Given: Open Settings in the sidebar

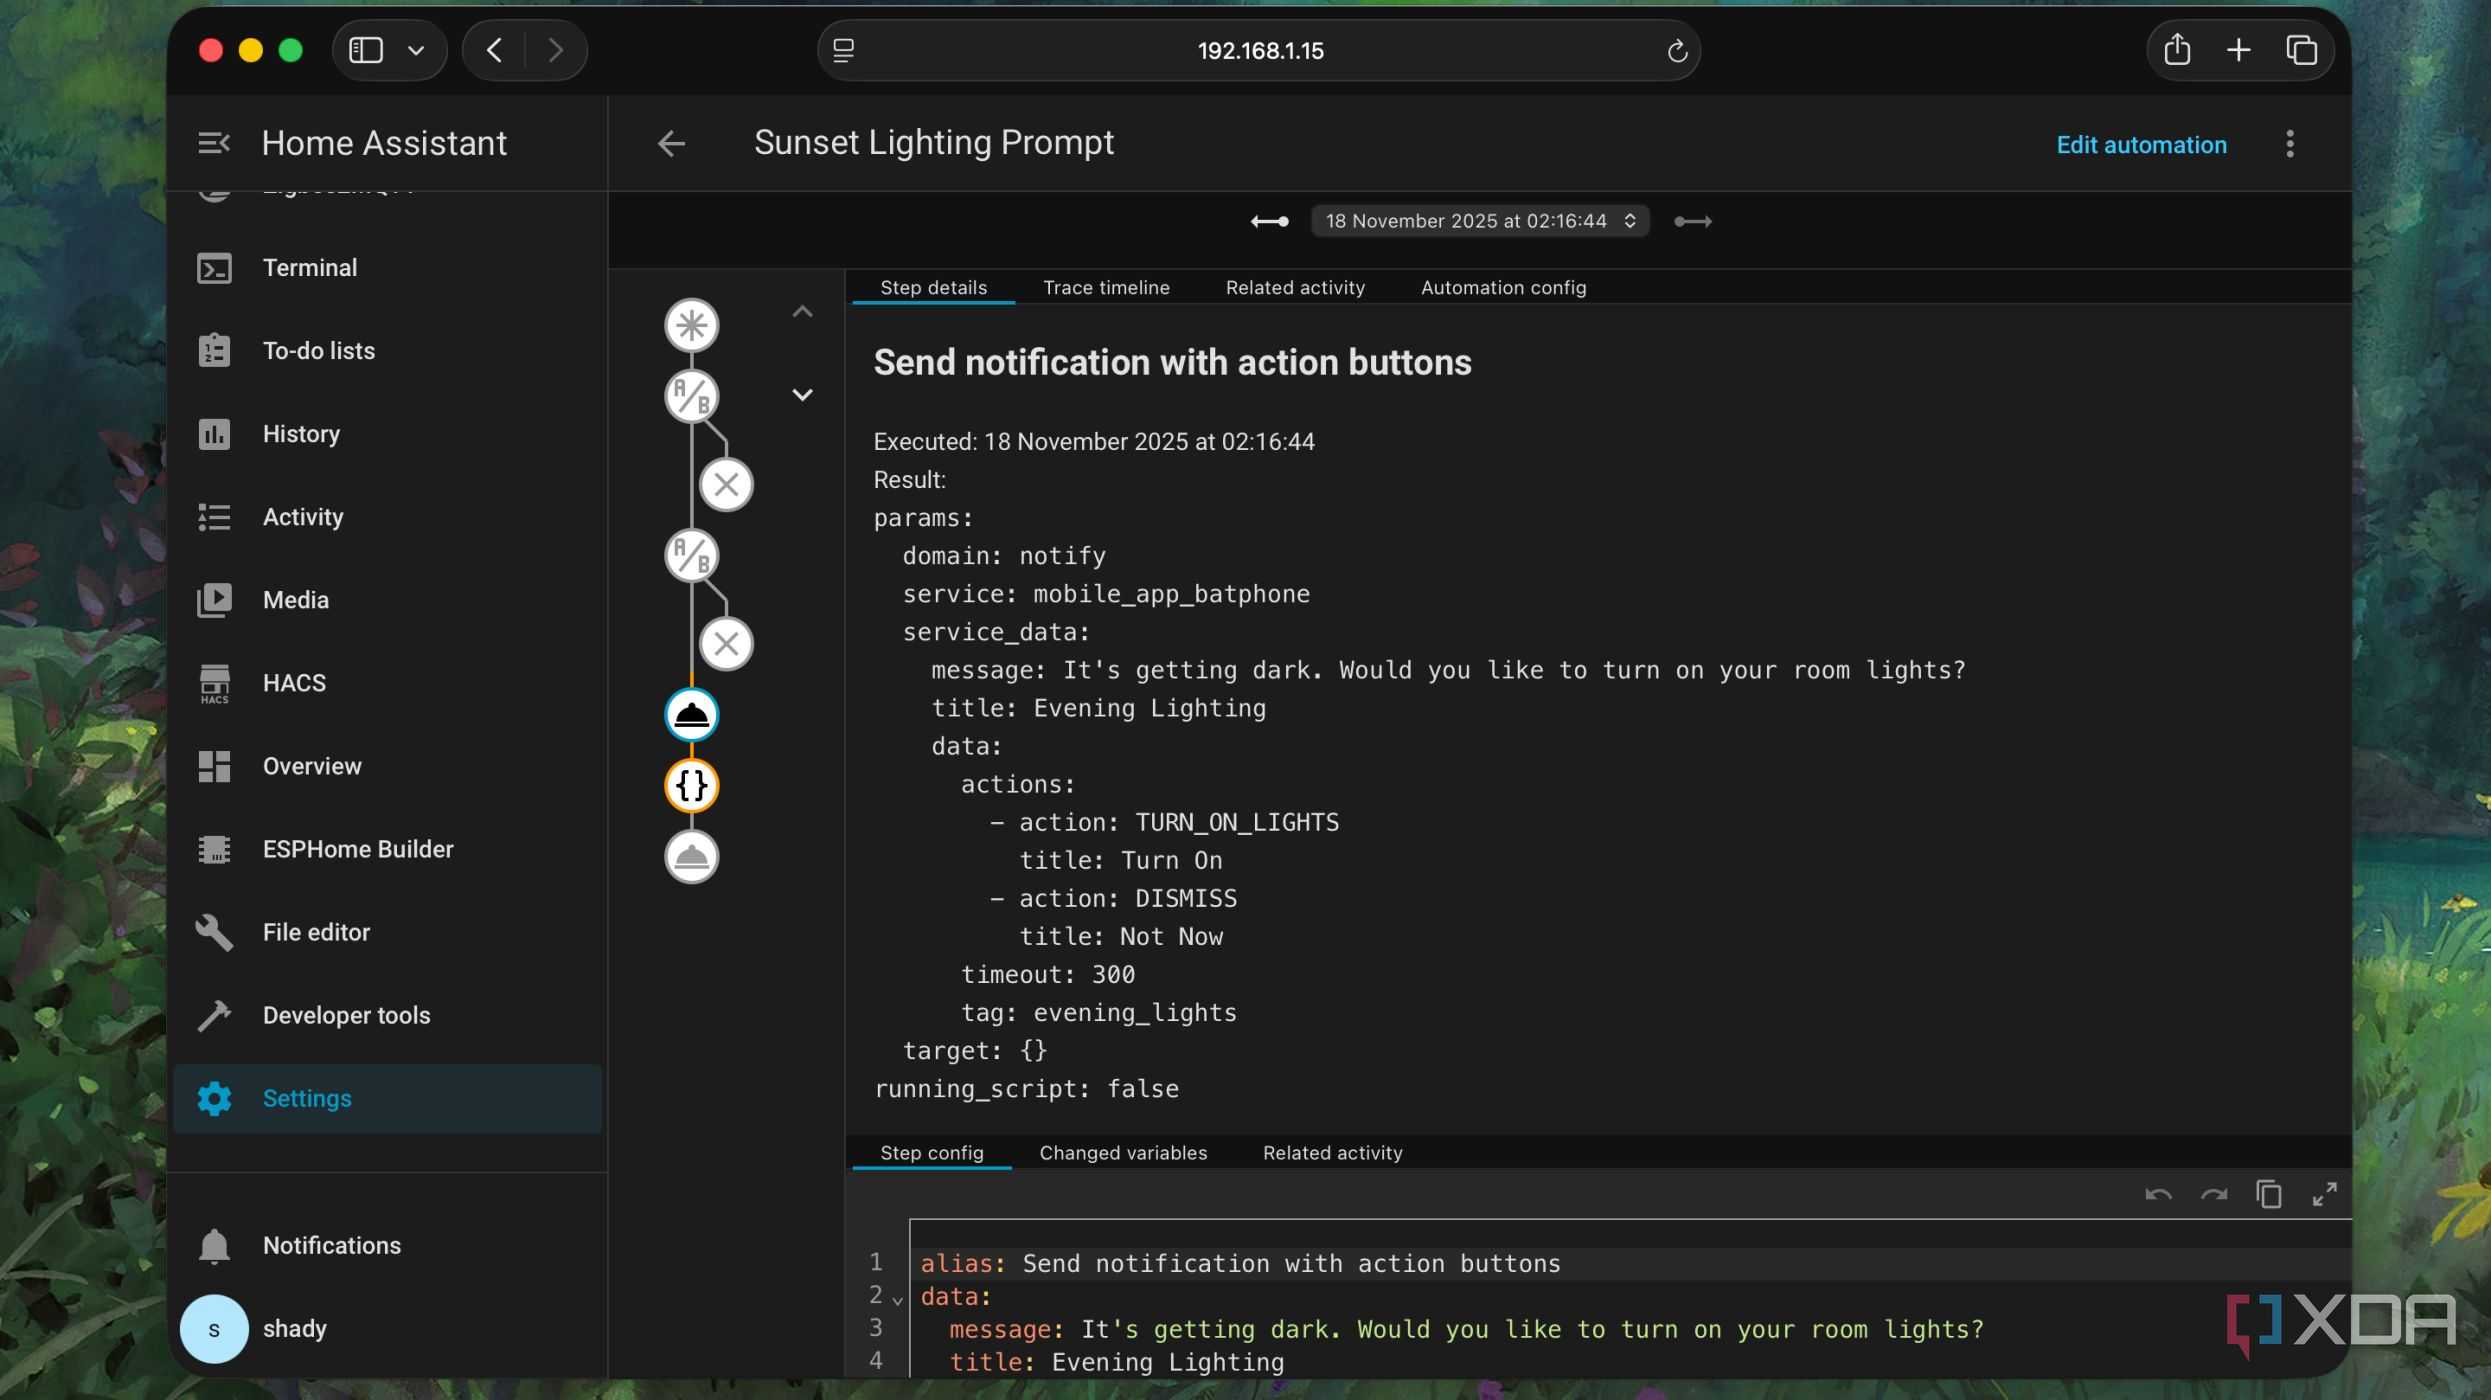Looking at the screenshot, I should (387, 1098).
